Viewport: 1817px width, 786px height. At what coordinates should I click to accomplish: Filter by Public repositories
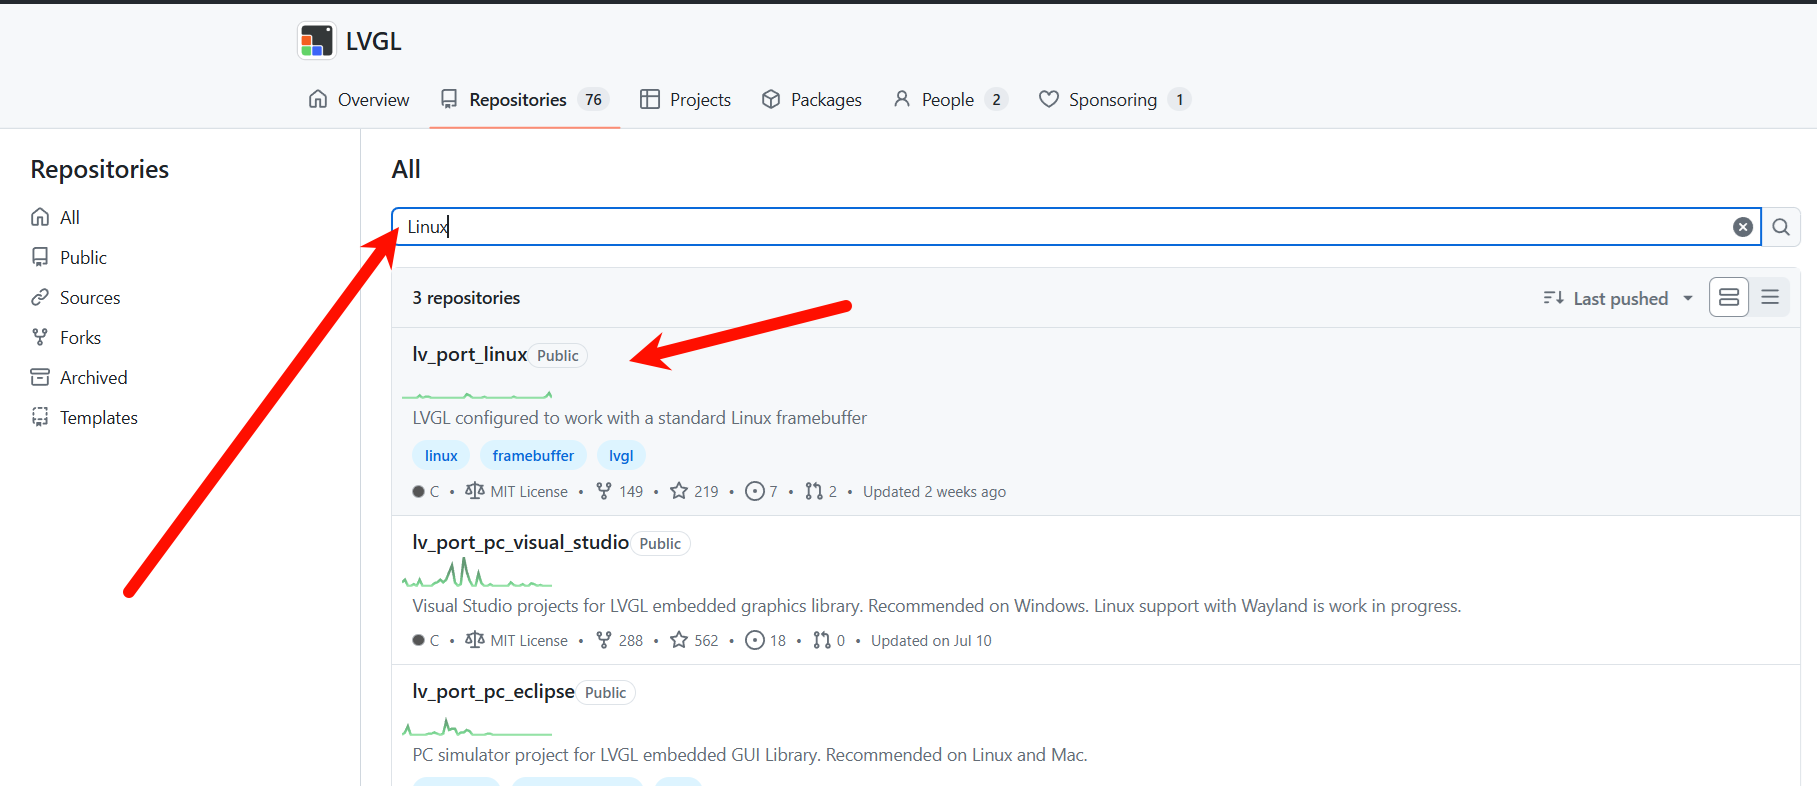pyautogui.click(x=68, y=257)
